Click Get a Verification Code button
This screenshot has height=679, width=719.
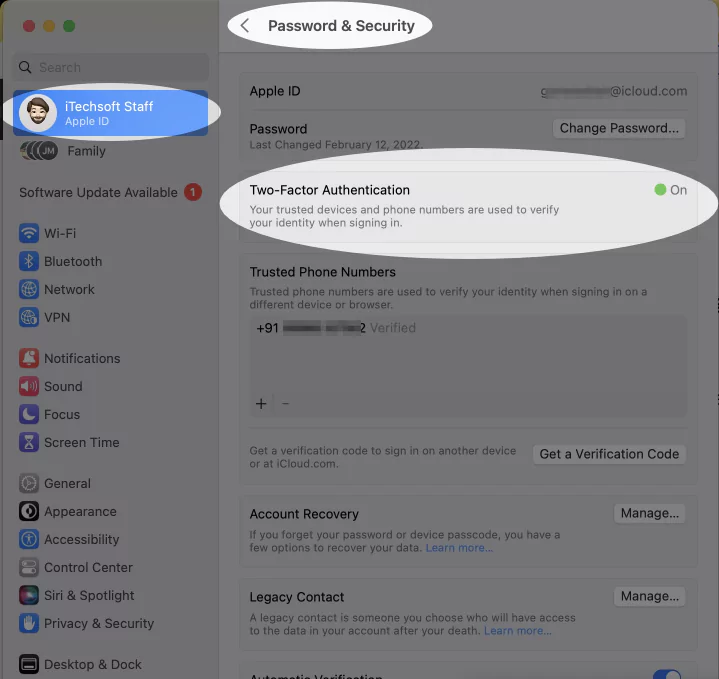pos(609,454)
